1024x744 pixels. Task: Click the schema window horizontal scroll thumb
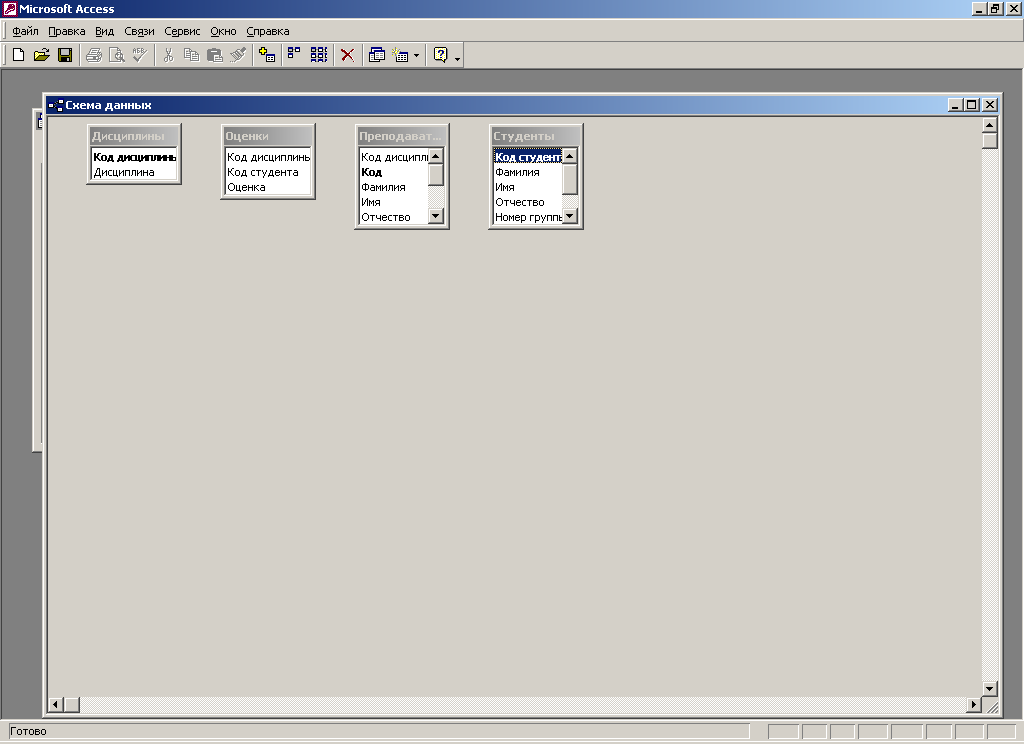(71, 704)
